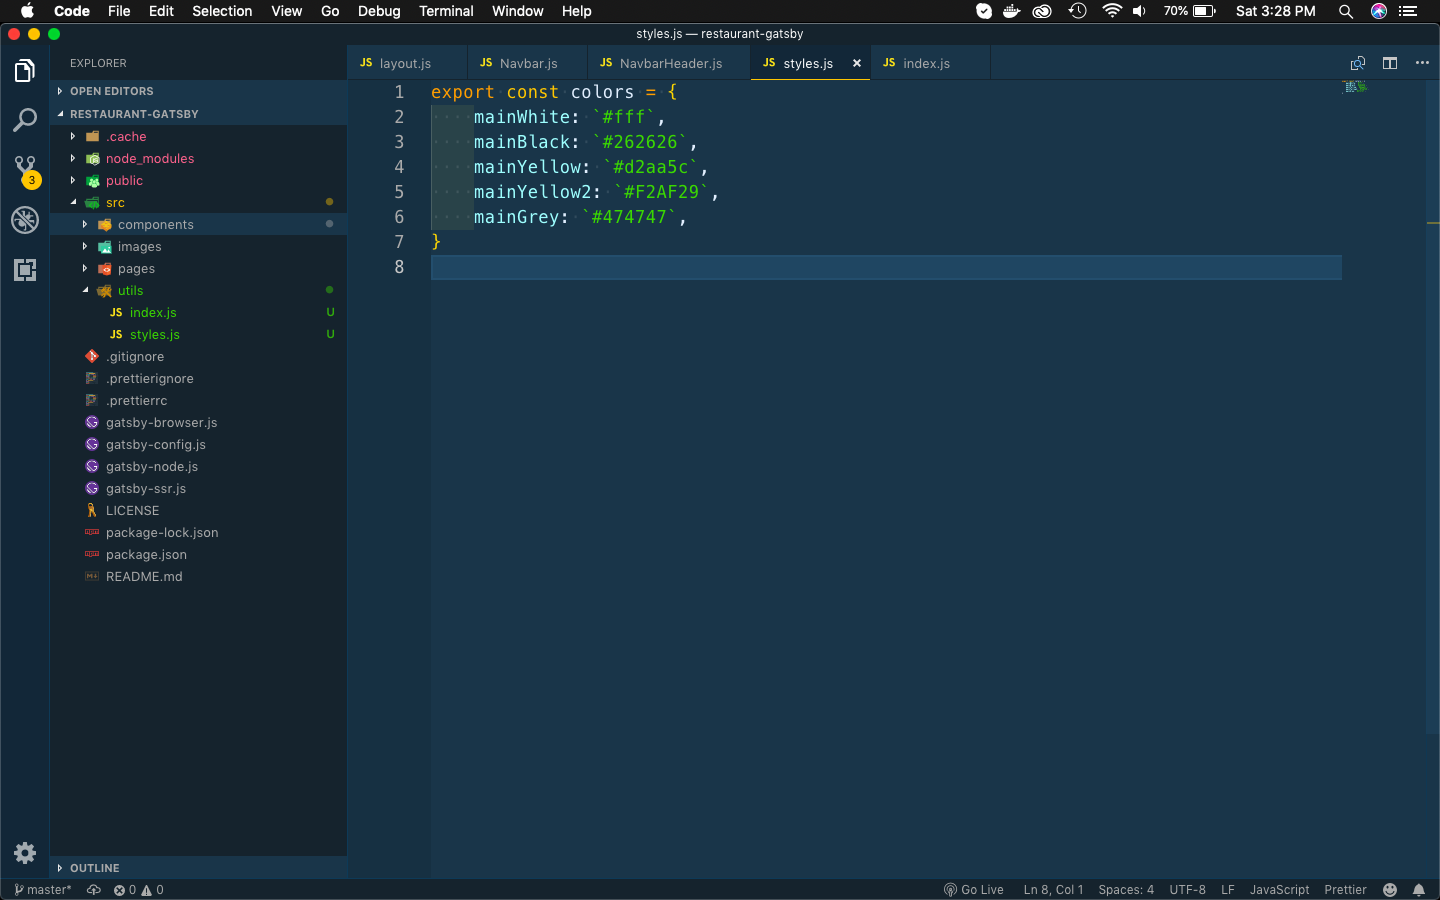Open styles.js in the file tree
Viewport: 1440px width, 900px height.
pos(198,335)
